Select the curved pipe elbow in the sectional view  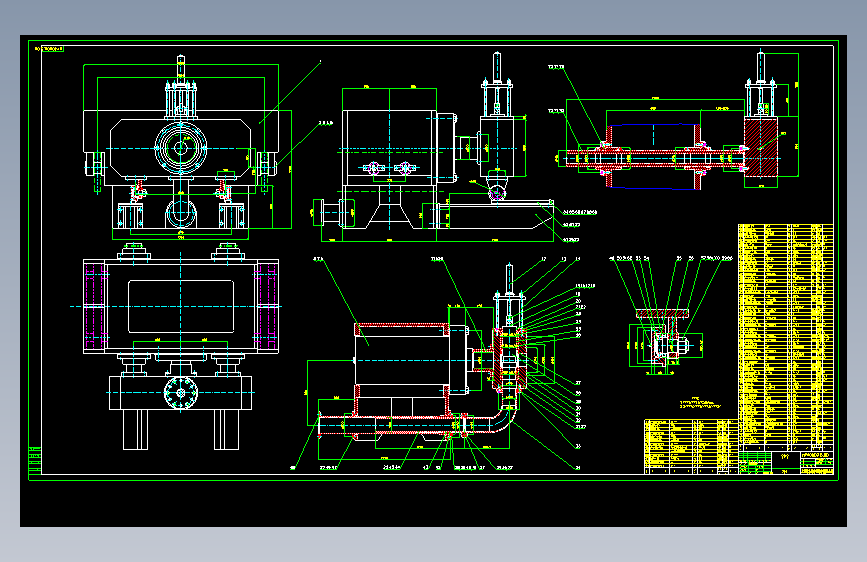click(503, 421)
